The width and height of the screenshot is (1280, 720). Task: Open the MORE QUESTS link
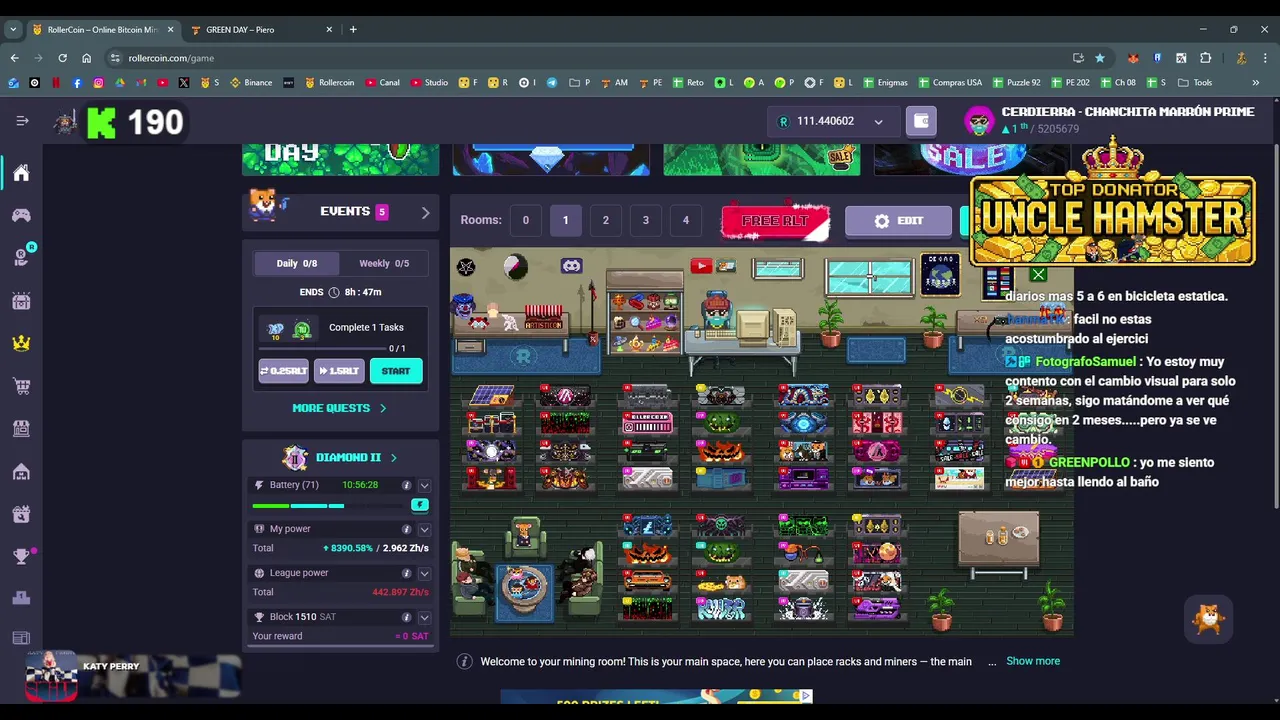(339, 408)
